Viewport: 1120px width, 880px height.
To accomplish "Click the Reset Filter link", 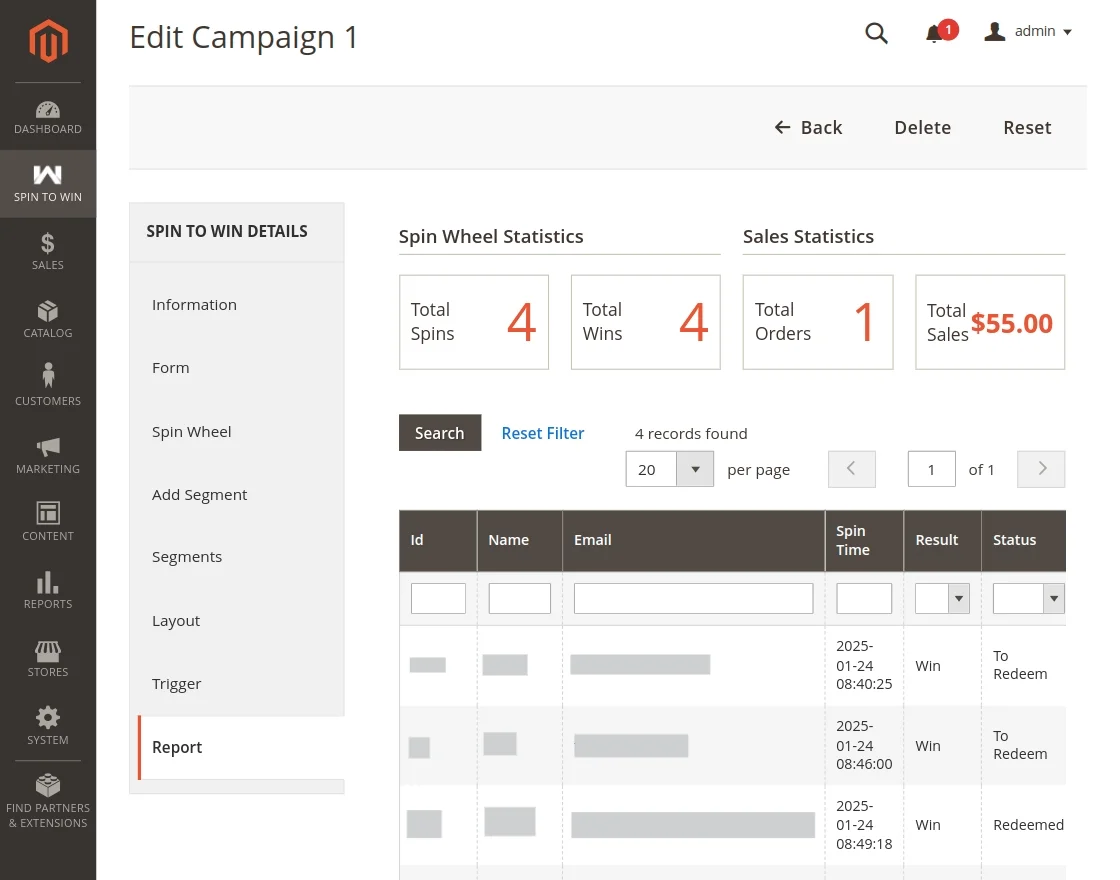I will [543, 433].
